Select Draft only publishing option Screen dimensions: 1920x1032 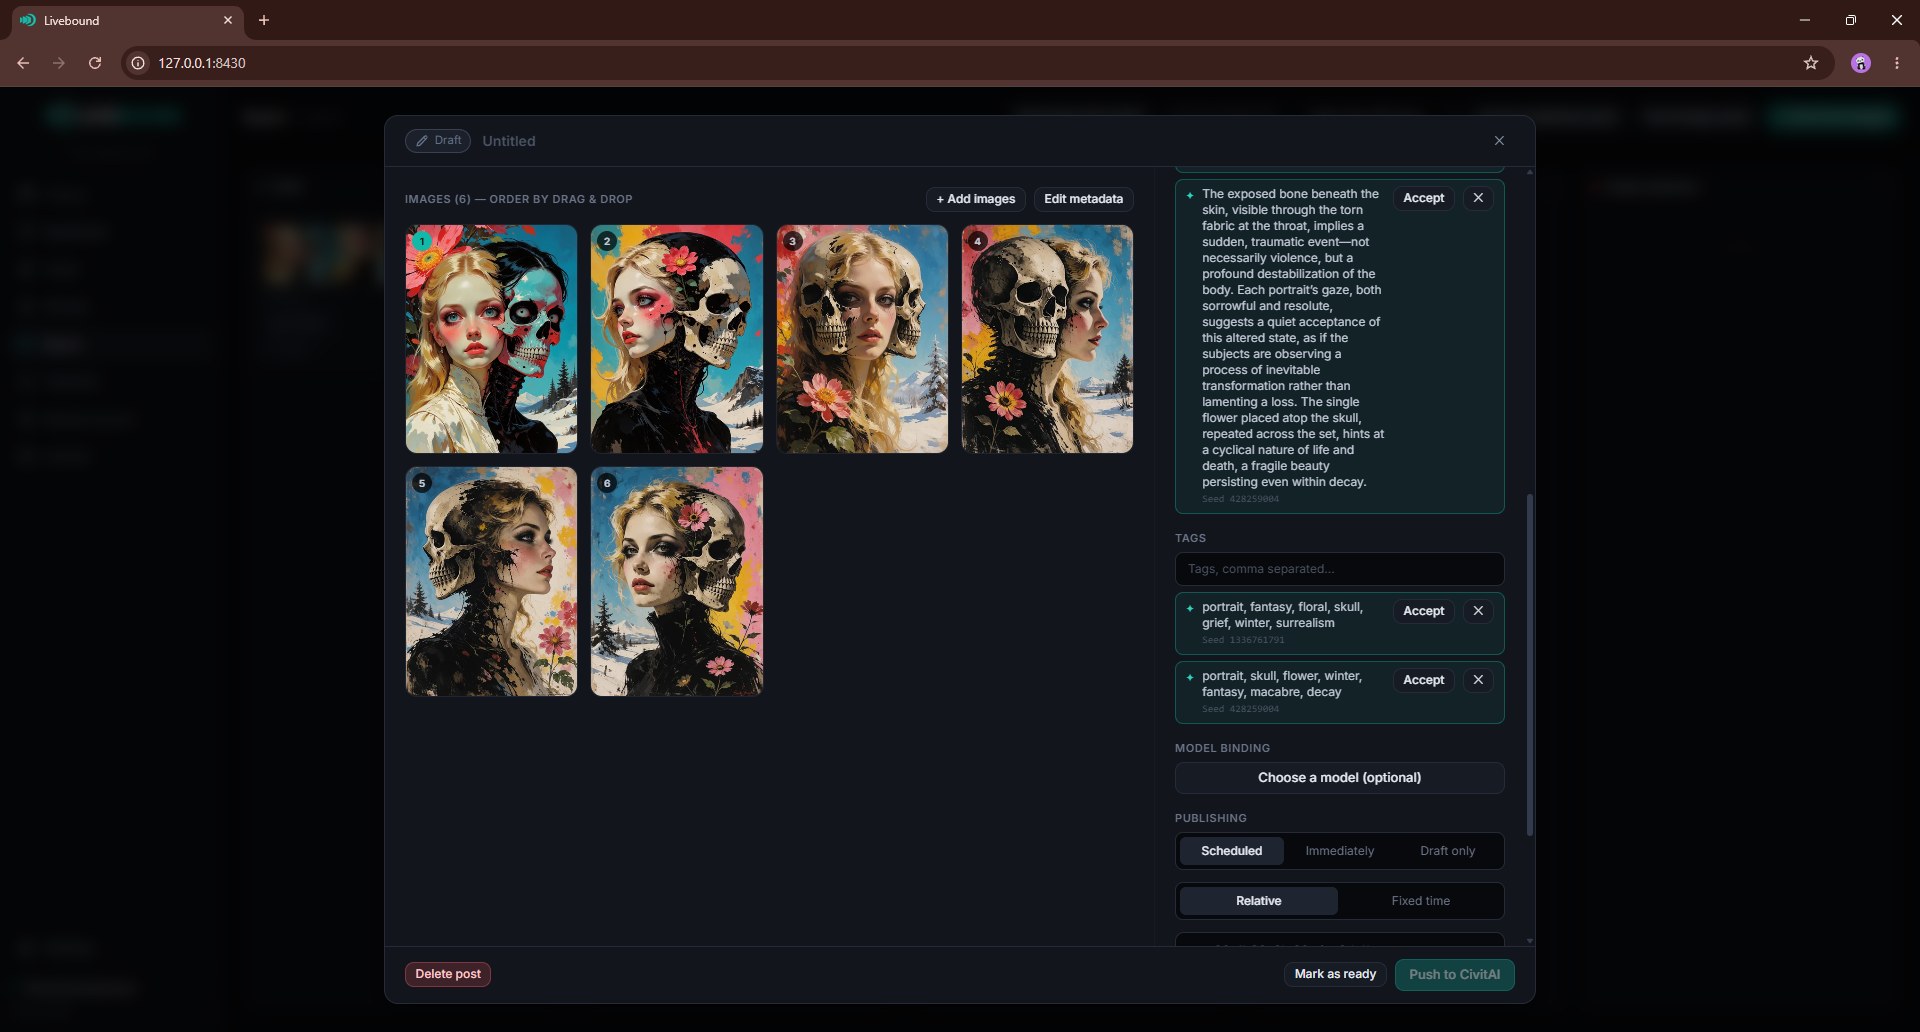[1447, 851]
